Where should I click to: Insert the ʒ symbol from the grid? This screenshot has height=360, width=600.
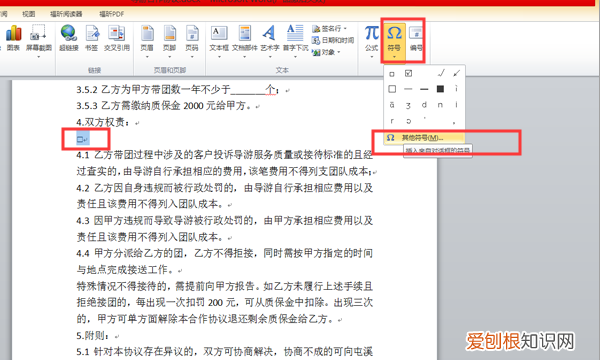tap(408, 105)
